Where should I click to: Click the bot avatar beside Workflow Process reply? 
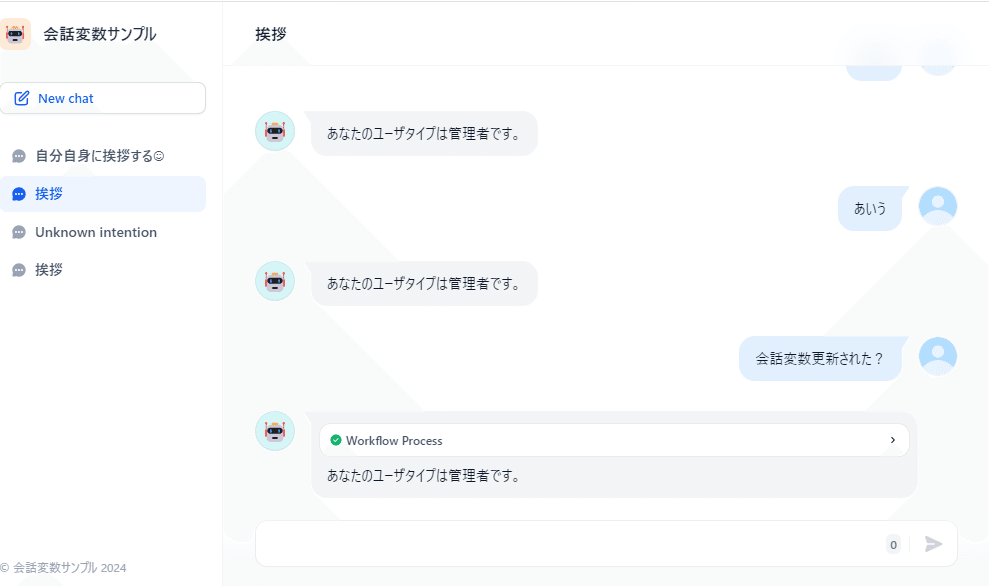point(275,431)
